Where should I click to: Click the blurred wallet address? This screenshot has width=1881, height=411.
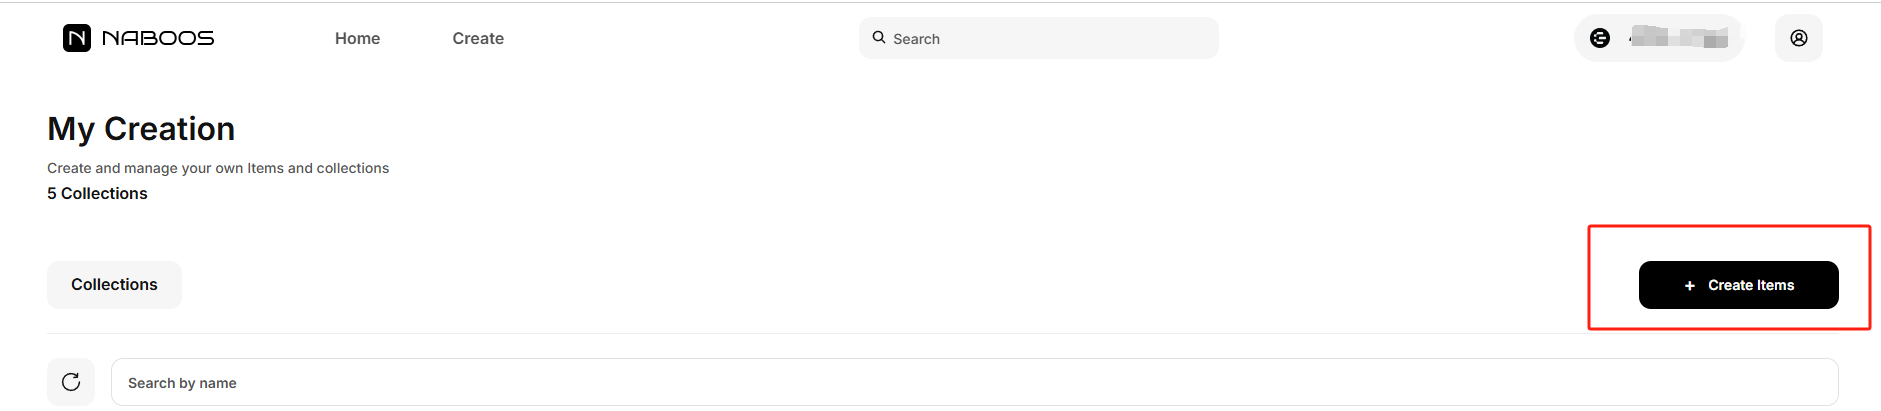pyautogui.click(x=1679, y=38)
